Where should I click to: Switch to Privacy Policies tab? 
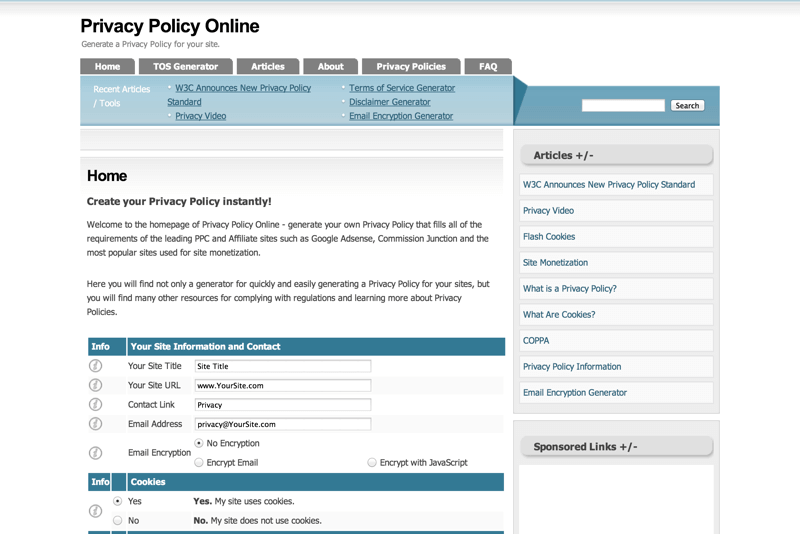coord(411,66)
